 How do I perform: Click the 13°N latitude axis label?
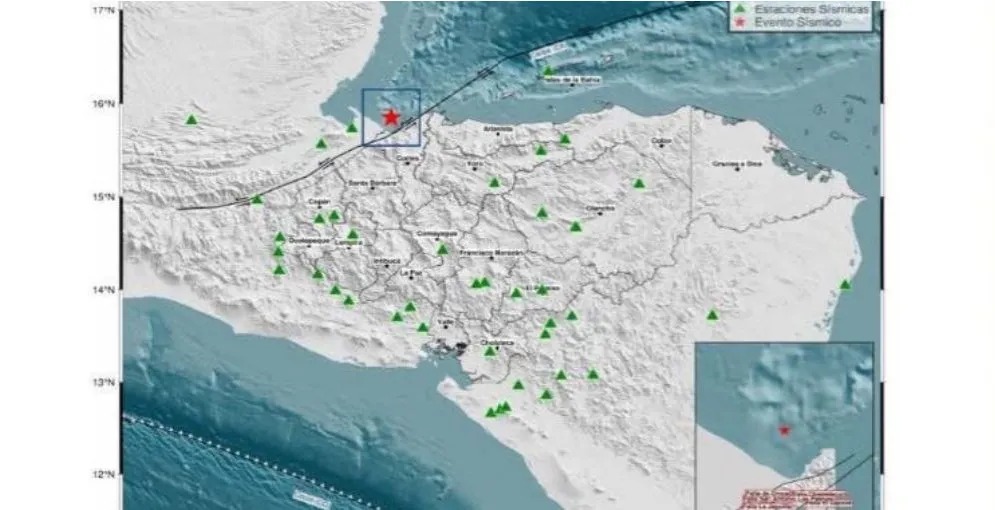(x=106, y=383)
